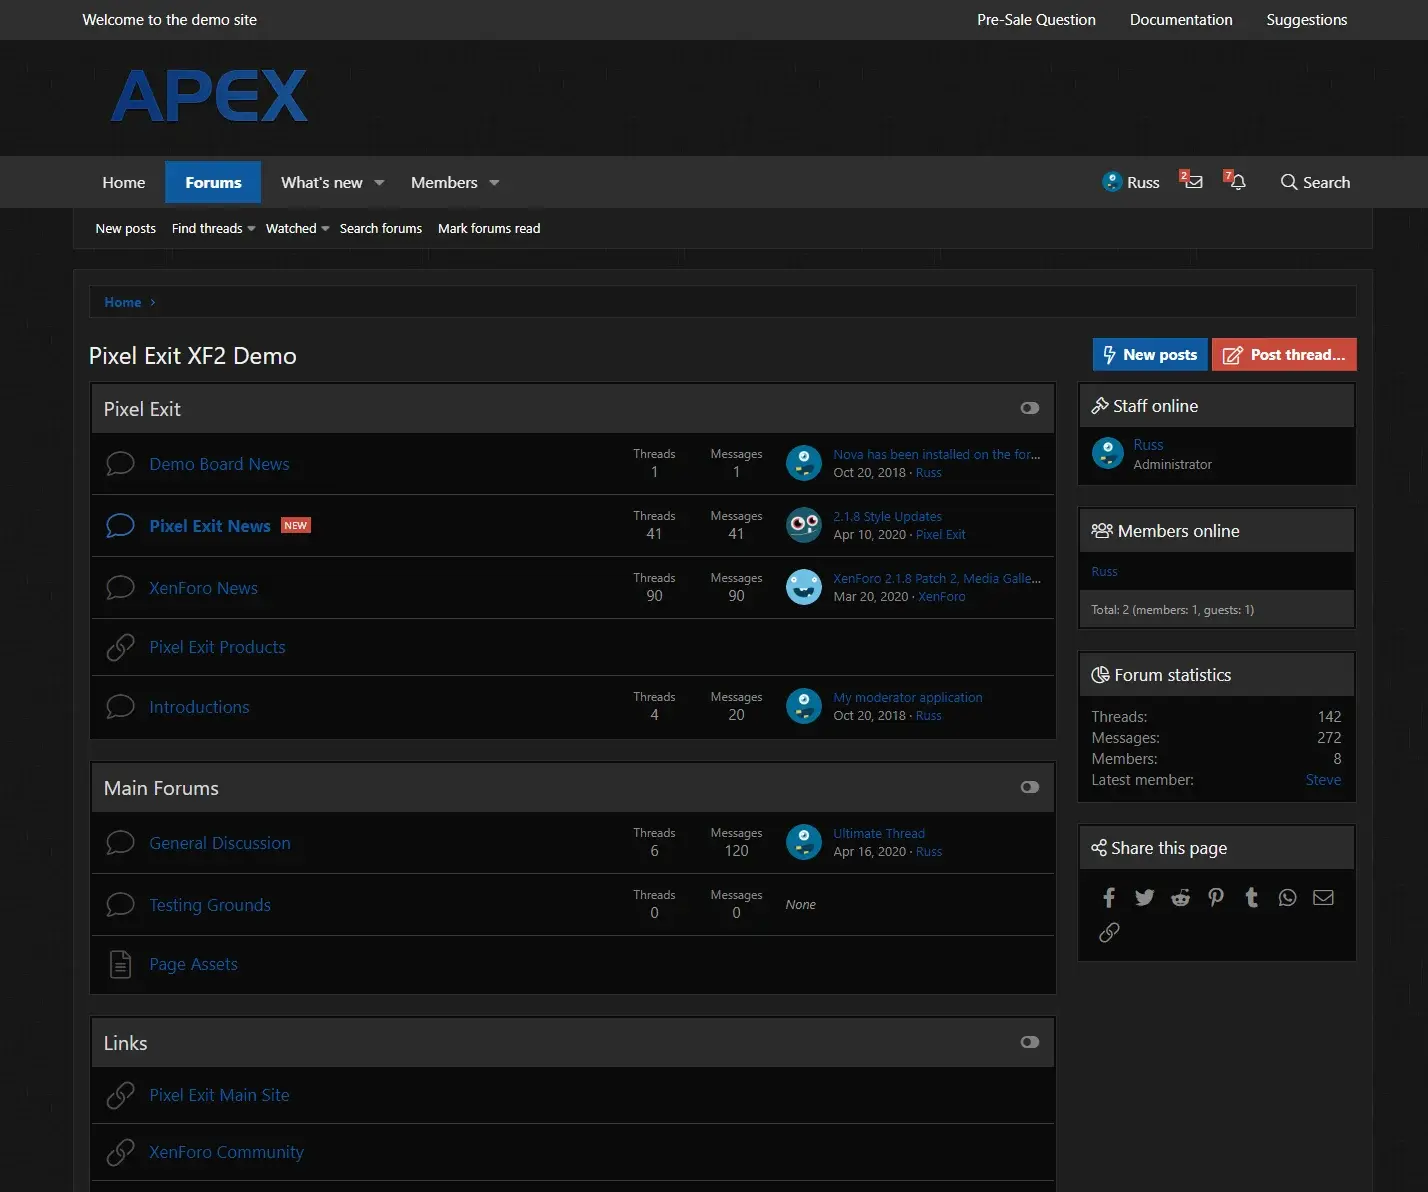The height and width of the screenshot is (1192, 1428).
Task: Expand the Members dropdown arrow
Action: click(494, 183)
